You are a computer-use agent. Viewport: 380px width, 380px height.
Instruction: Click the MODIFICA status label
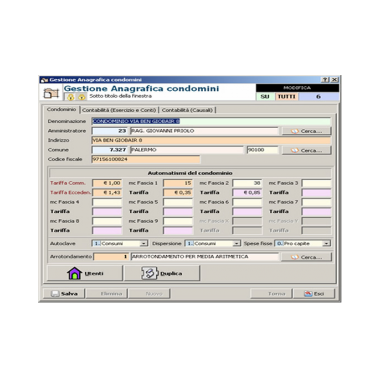[x=297, y=88]
